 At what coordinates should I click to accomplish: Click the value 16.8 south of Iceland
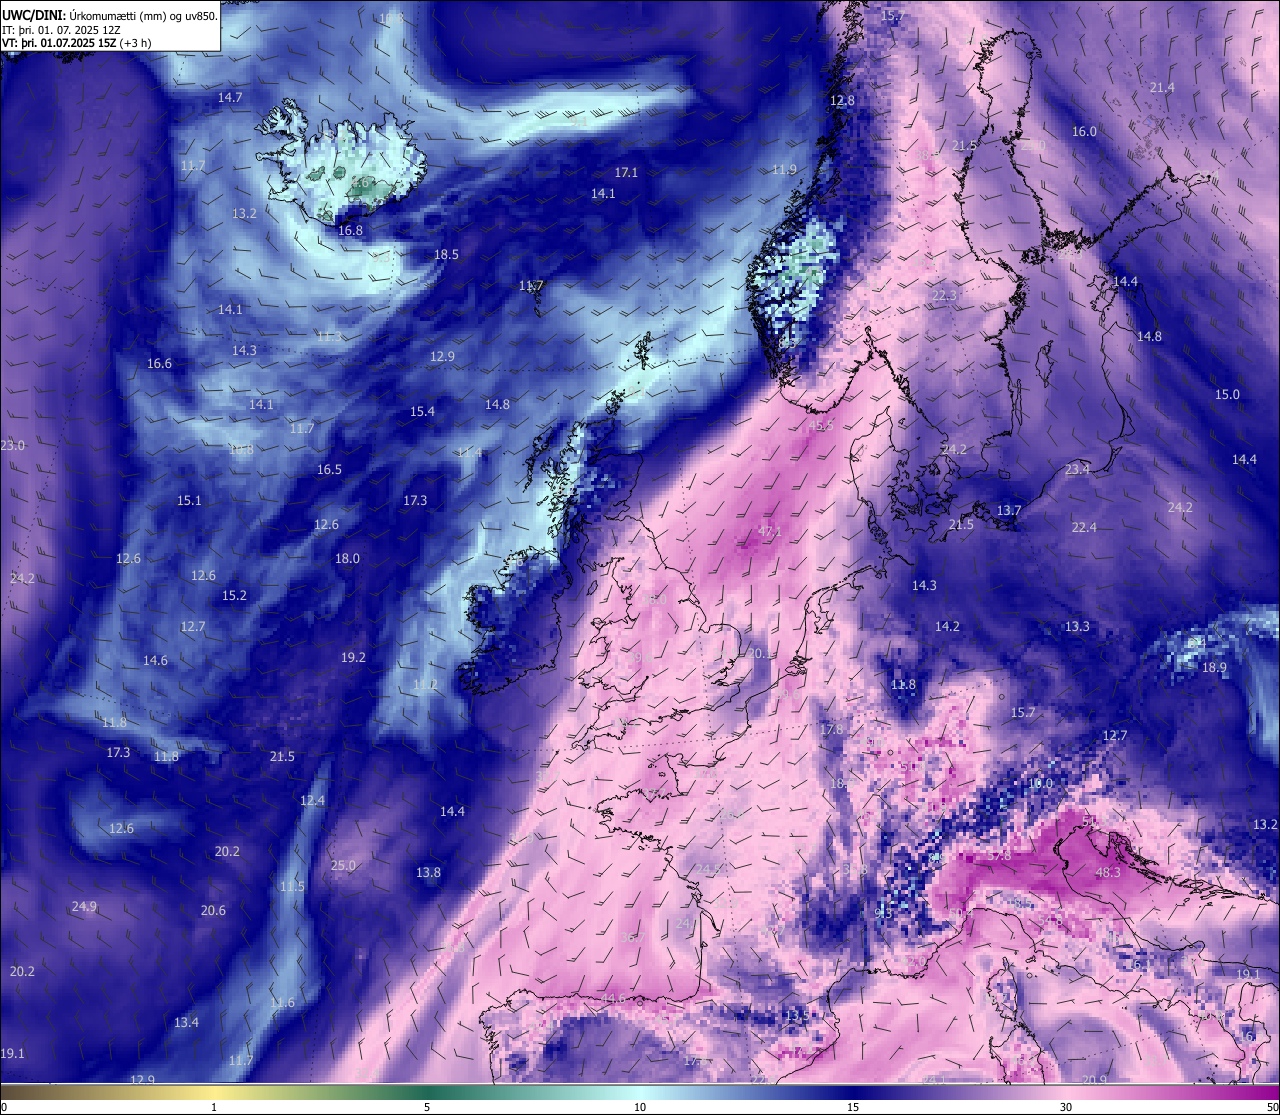351,230
